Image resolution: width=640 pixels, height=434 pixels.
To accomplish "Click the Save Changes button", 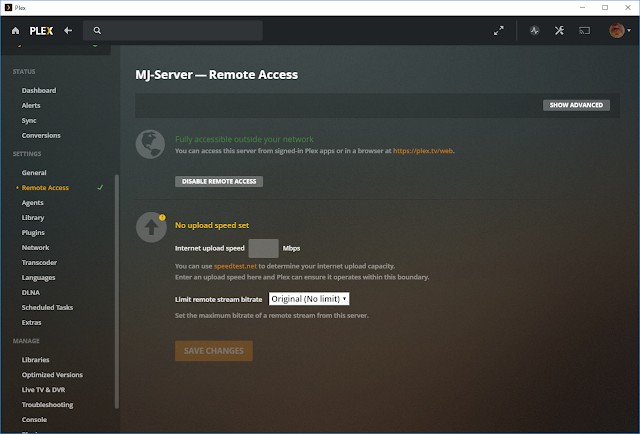I will pos(214,351).
